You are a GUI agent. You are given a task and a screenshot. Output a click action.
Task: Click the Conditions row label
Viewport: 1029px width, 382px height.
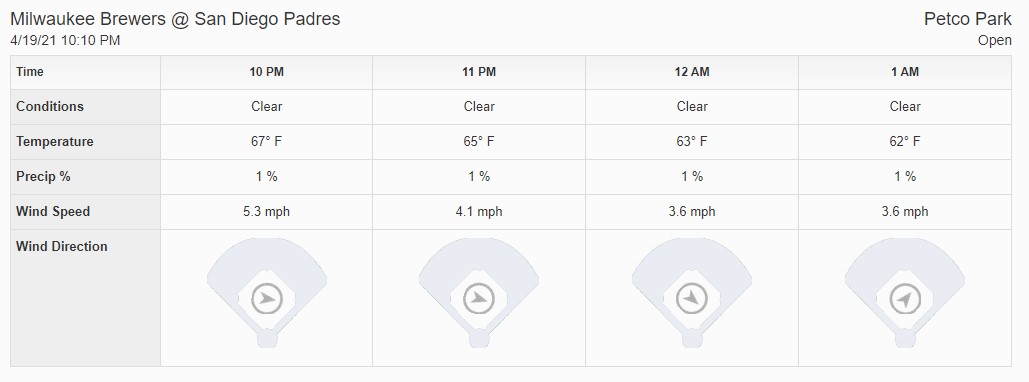coord(50,106)
